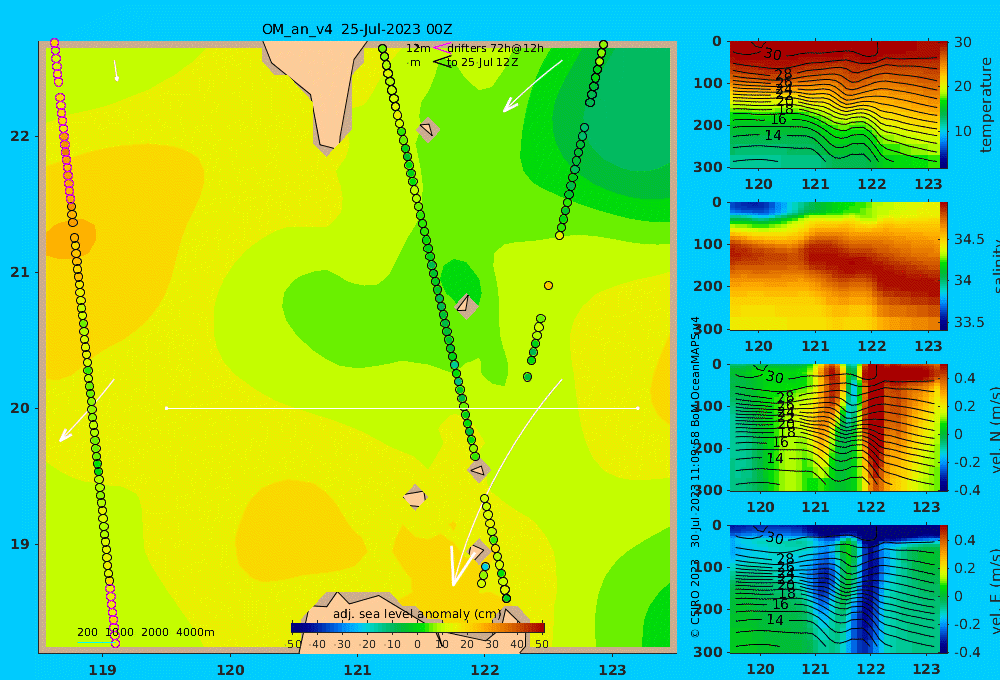Click the title text "OM_an_v4 25-Jul-2023 00Z"
Viewport: 1000px width, 680px height.
pos(357,29)
